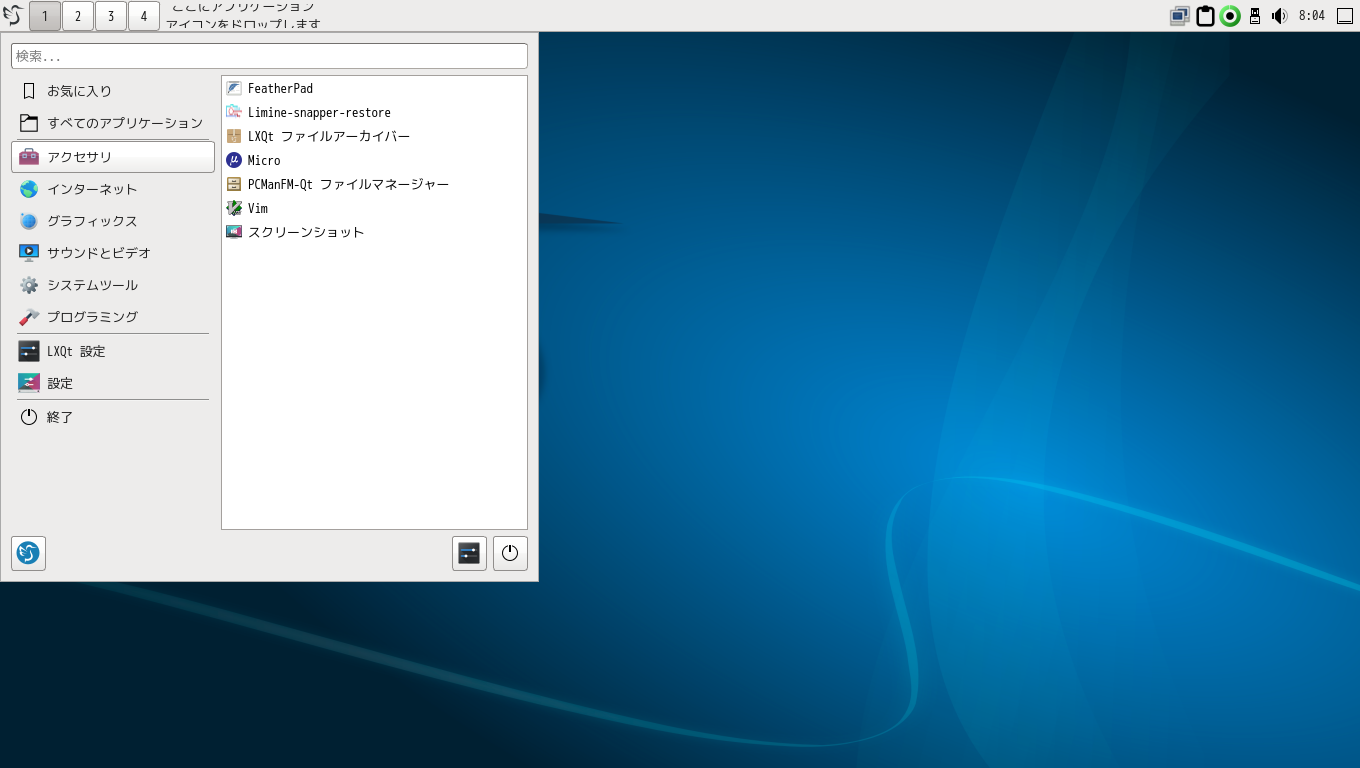
Task: Launch PCManFM-Qt file manager
Action: (x=347, y=185)
